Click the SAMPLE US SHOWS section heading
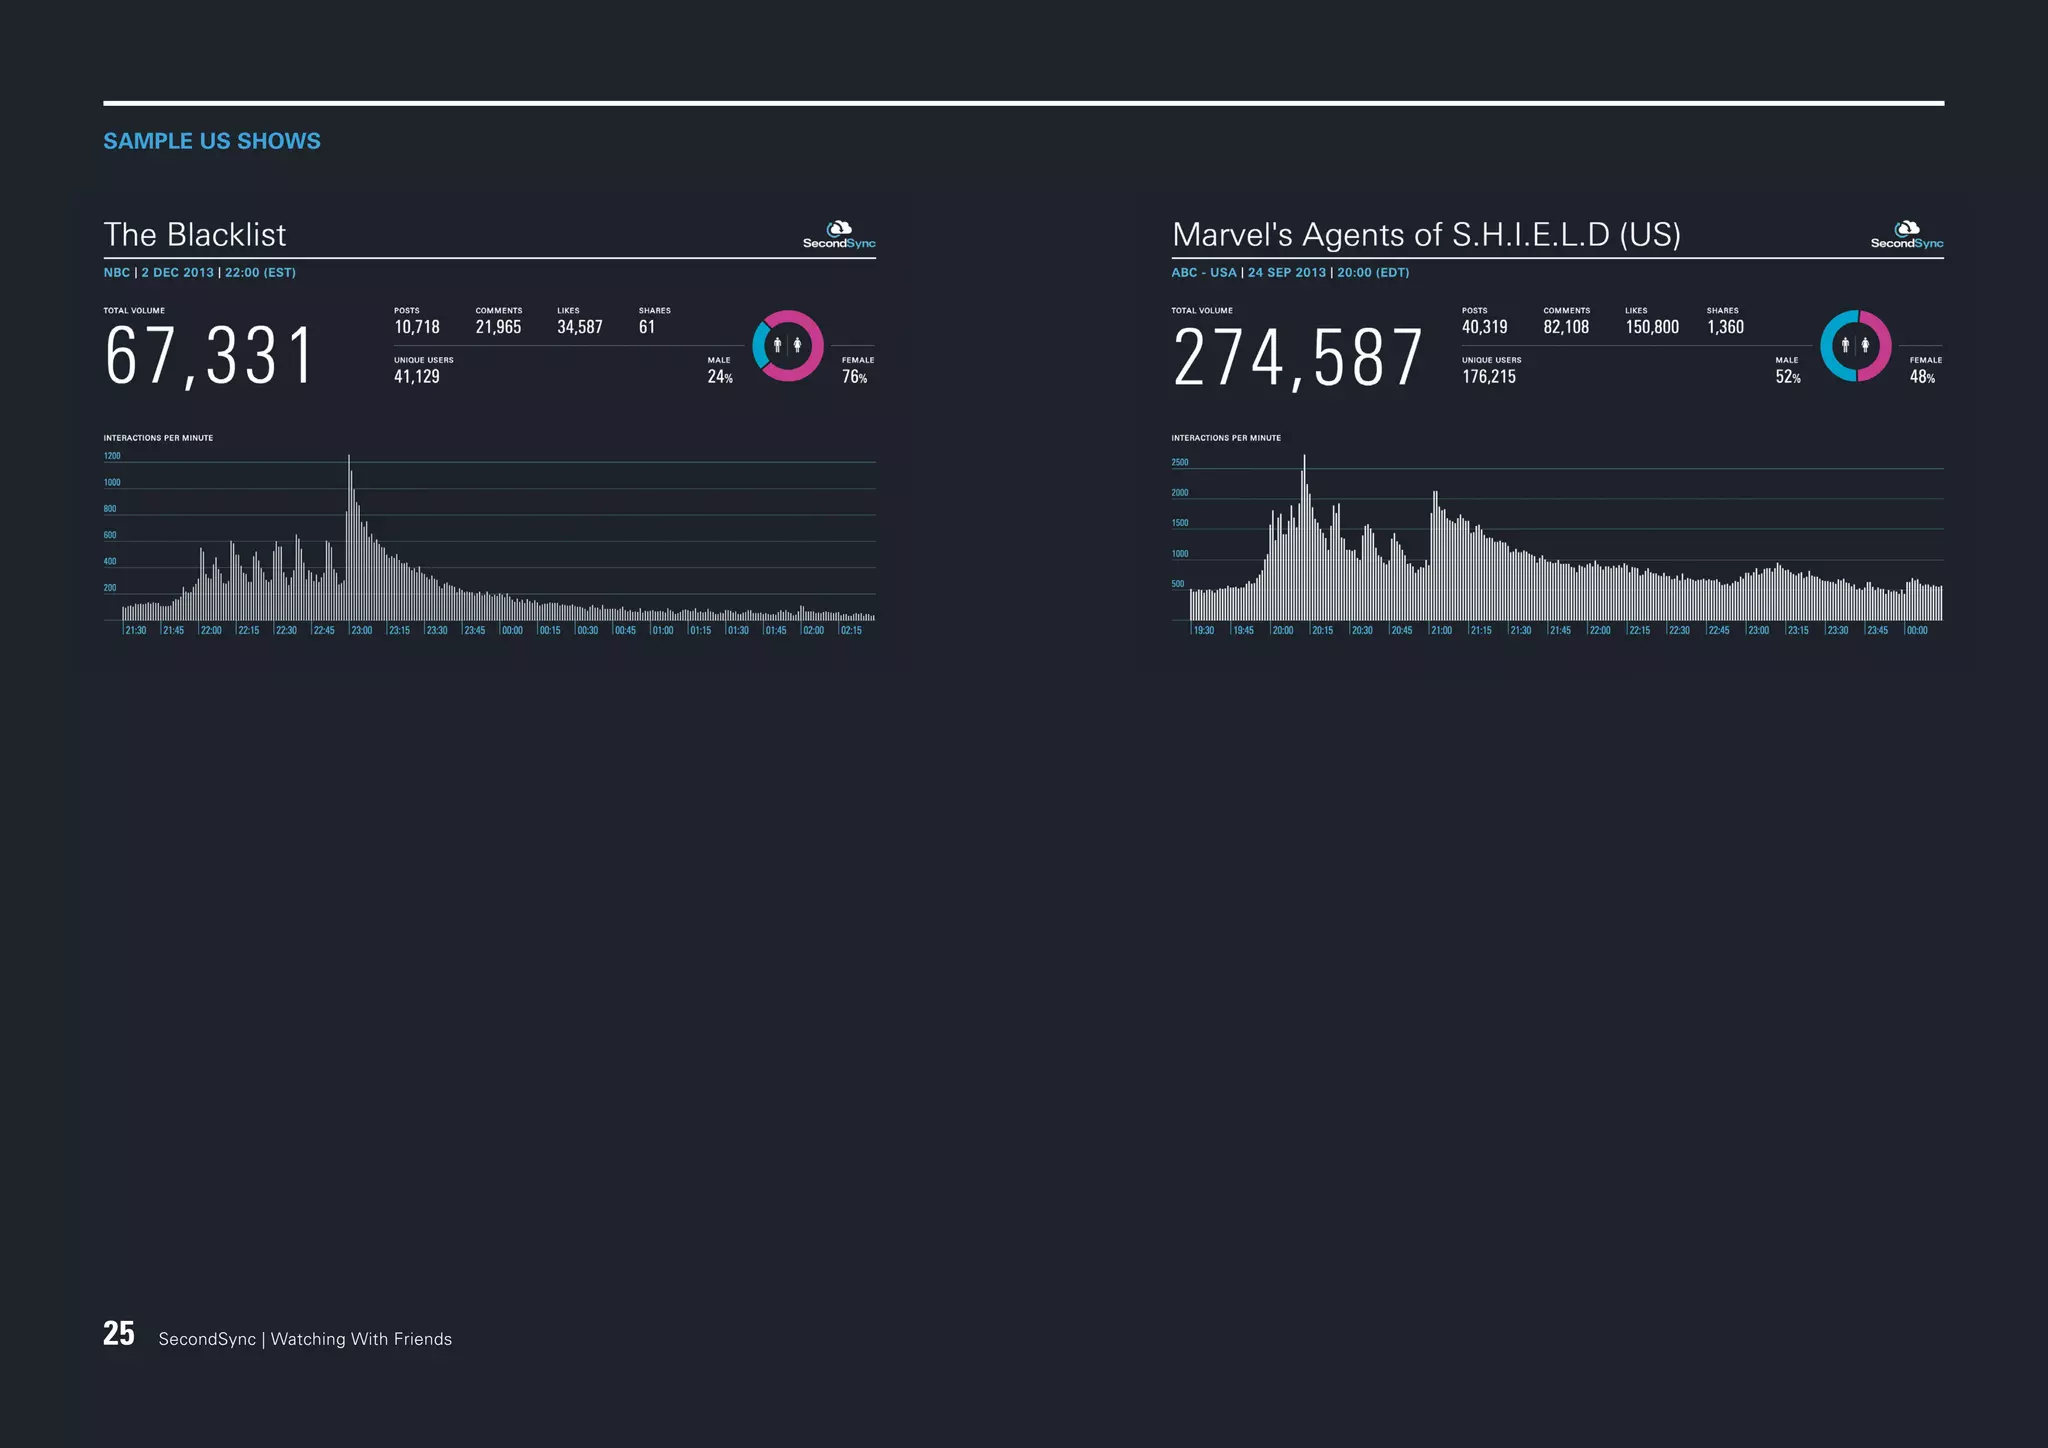The image size is (2048, 1448). click(212, 141)
